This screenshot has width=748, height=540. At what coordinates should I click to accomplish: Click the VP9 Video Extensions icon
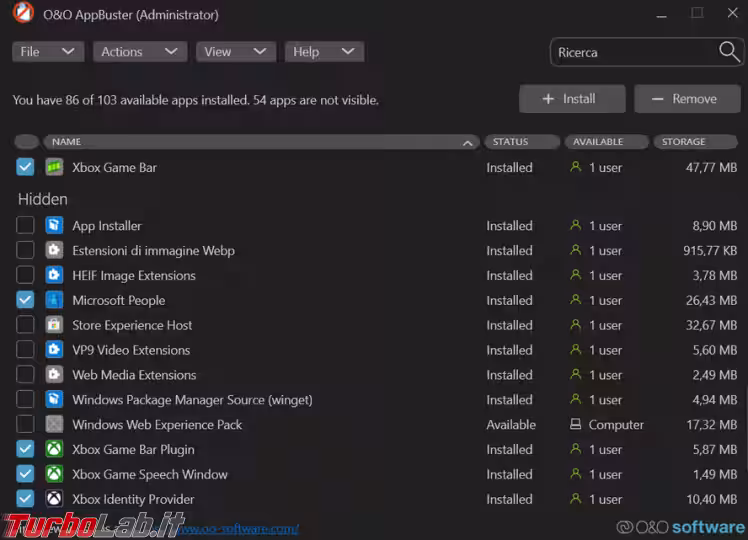(x=54, y=350)
